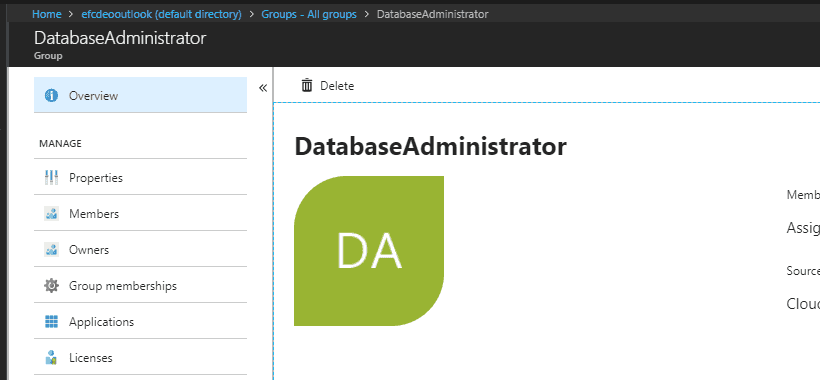The width and height of the screenshot is (820, 380).
Task: Click the Group memberships gear icon
Action: point(51,285)
